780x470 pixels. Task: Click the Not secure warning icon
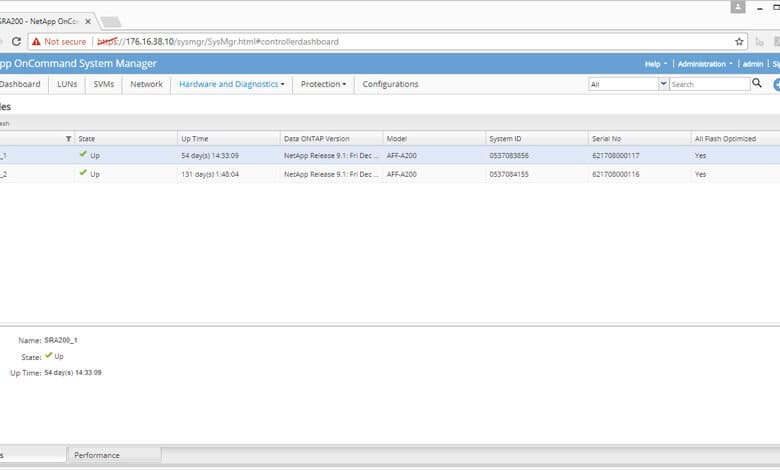click(36, 42)
